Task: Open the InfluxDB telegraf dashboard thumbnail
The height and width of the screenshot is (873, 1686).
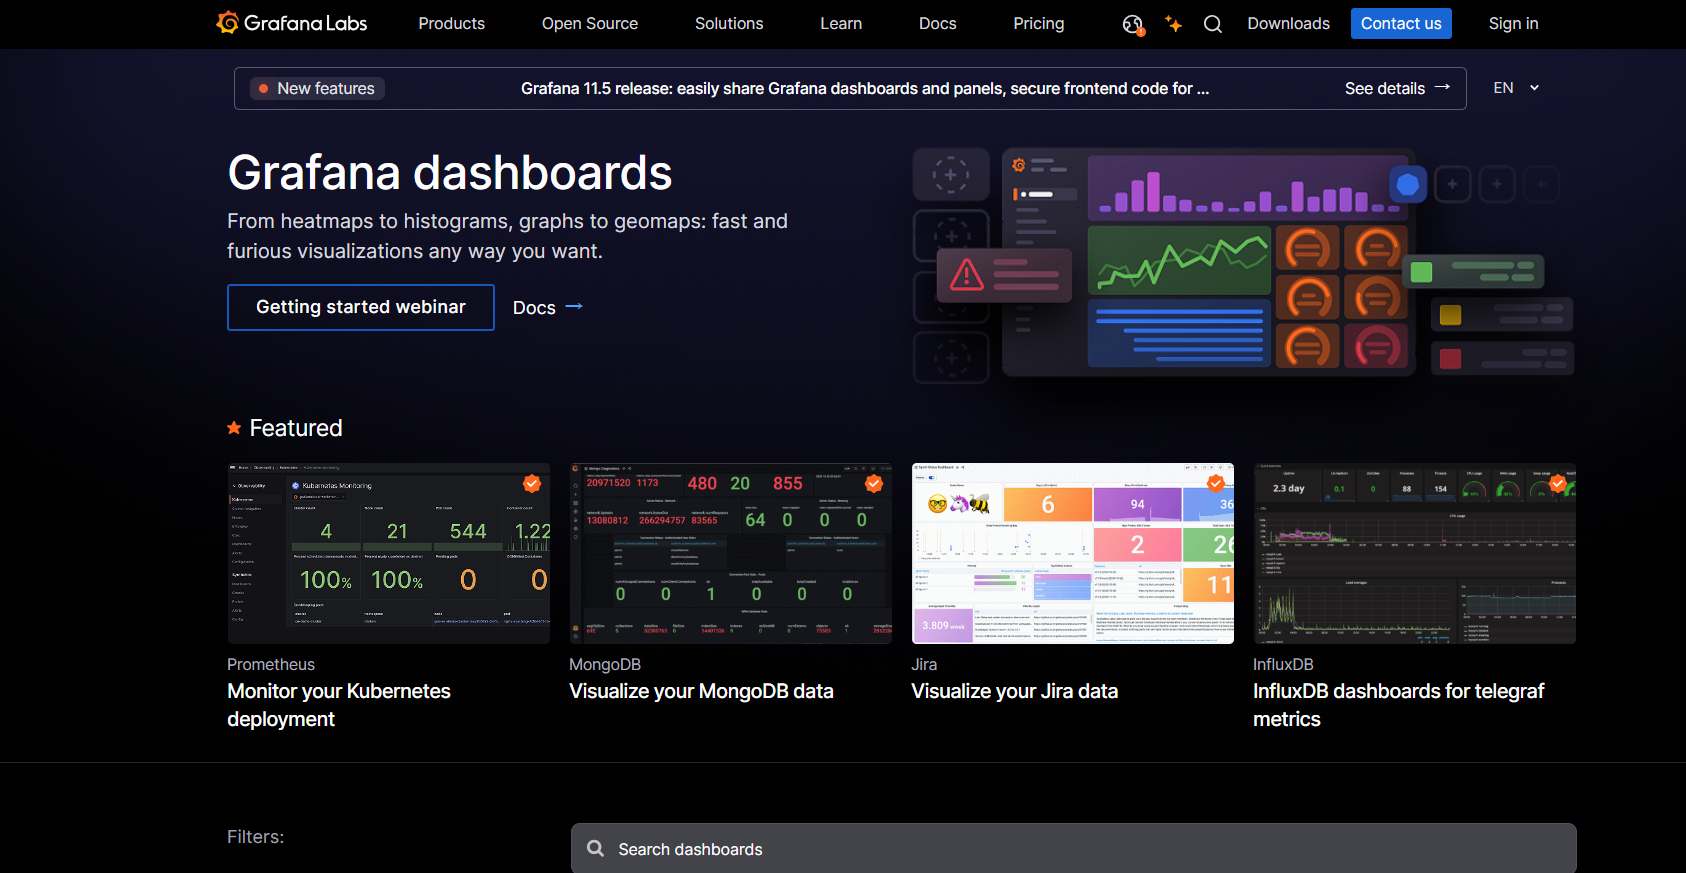Action: 1415,553
